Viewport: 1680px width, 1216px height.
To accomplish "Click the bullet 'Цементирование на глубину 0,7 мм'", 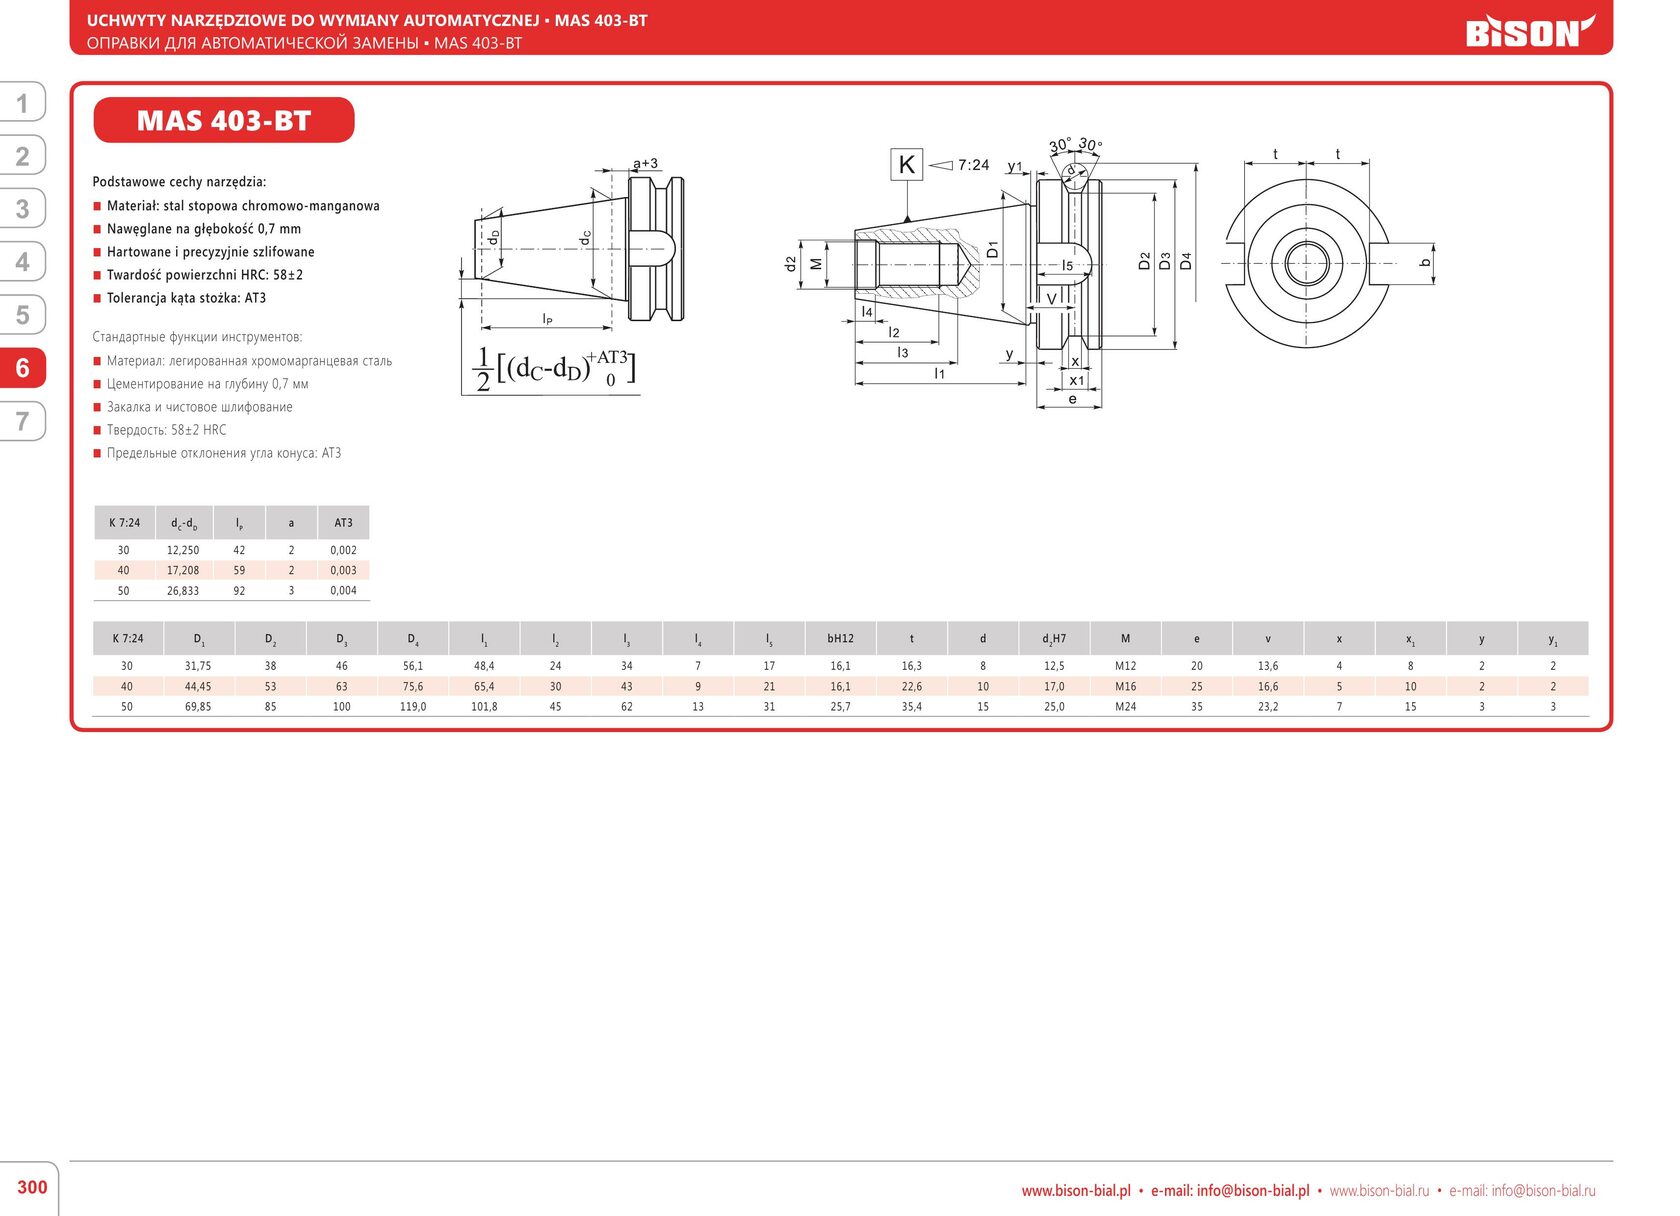I will click(x=208, y=384).
